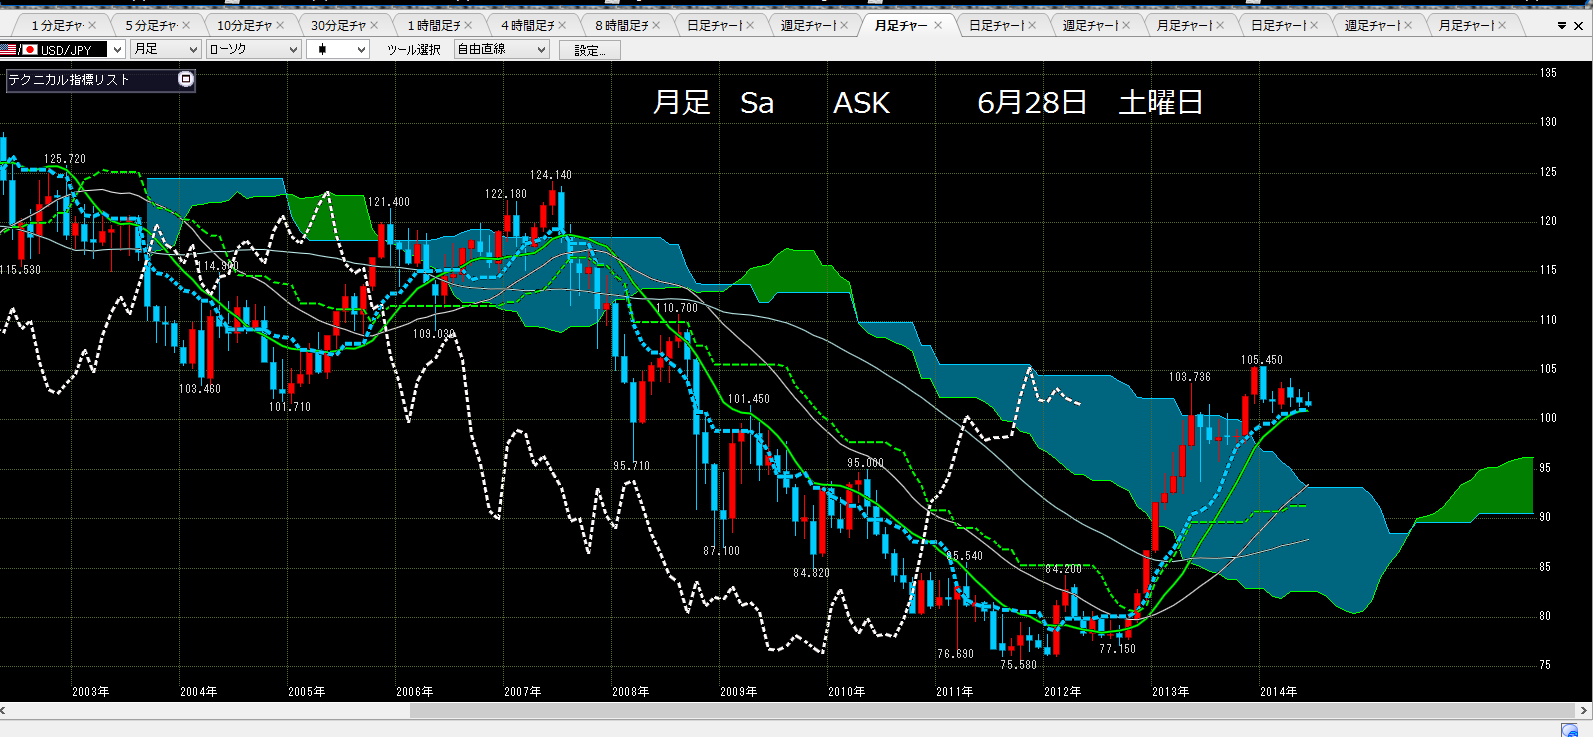Viewport: 1593px width, 737px height.
Task: Click the horizontal scrollbar thumb
Action: coord(990,711)
